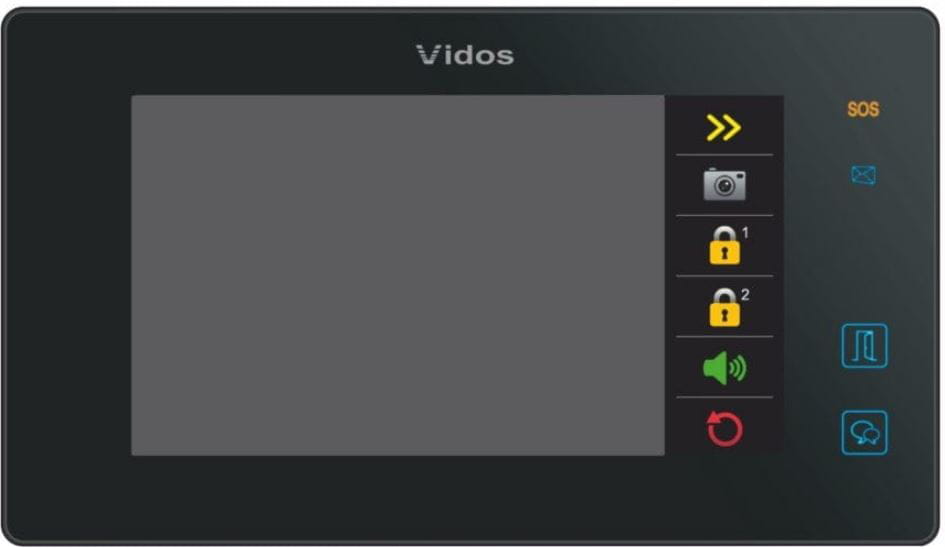Tap the lens of the camera icon
945x549 pixels.
click(724, 186)
